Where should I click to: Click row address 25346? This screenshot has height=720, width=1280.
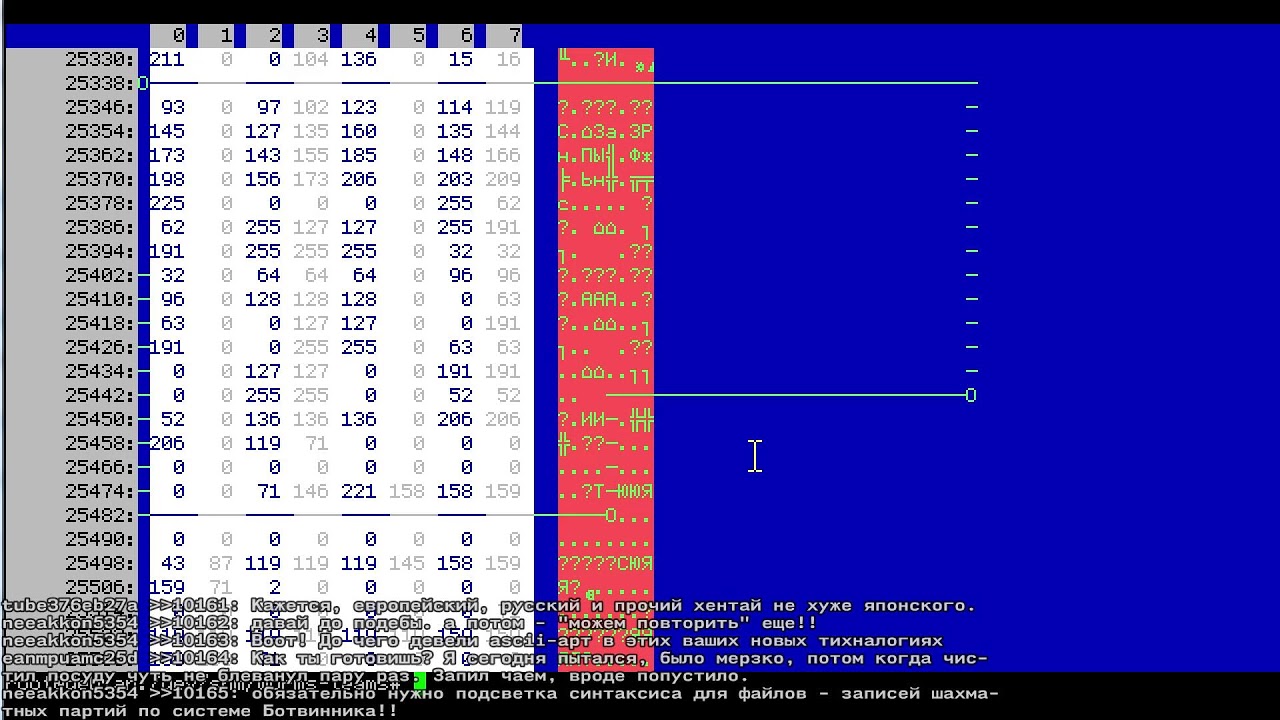point(100,108)
